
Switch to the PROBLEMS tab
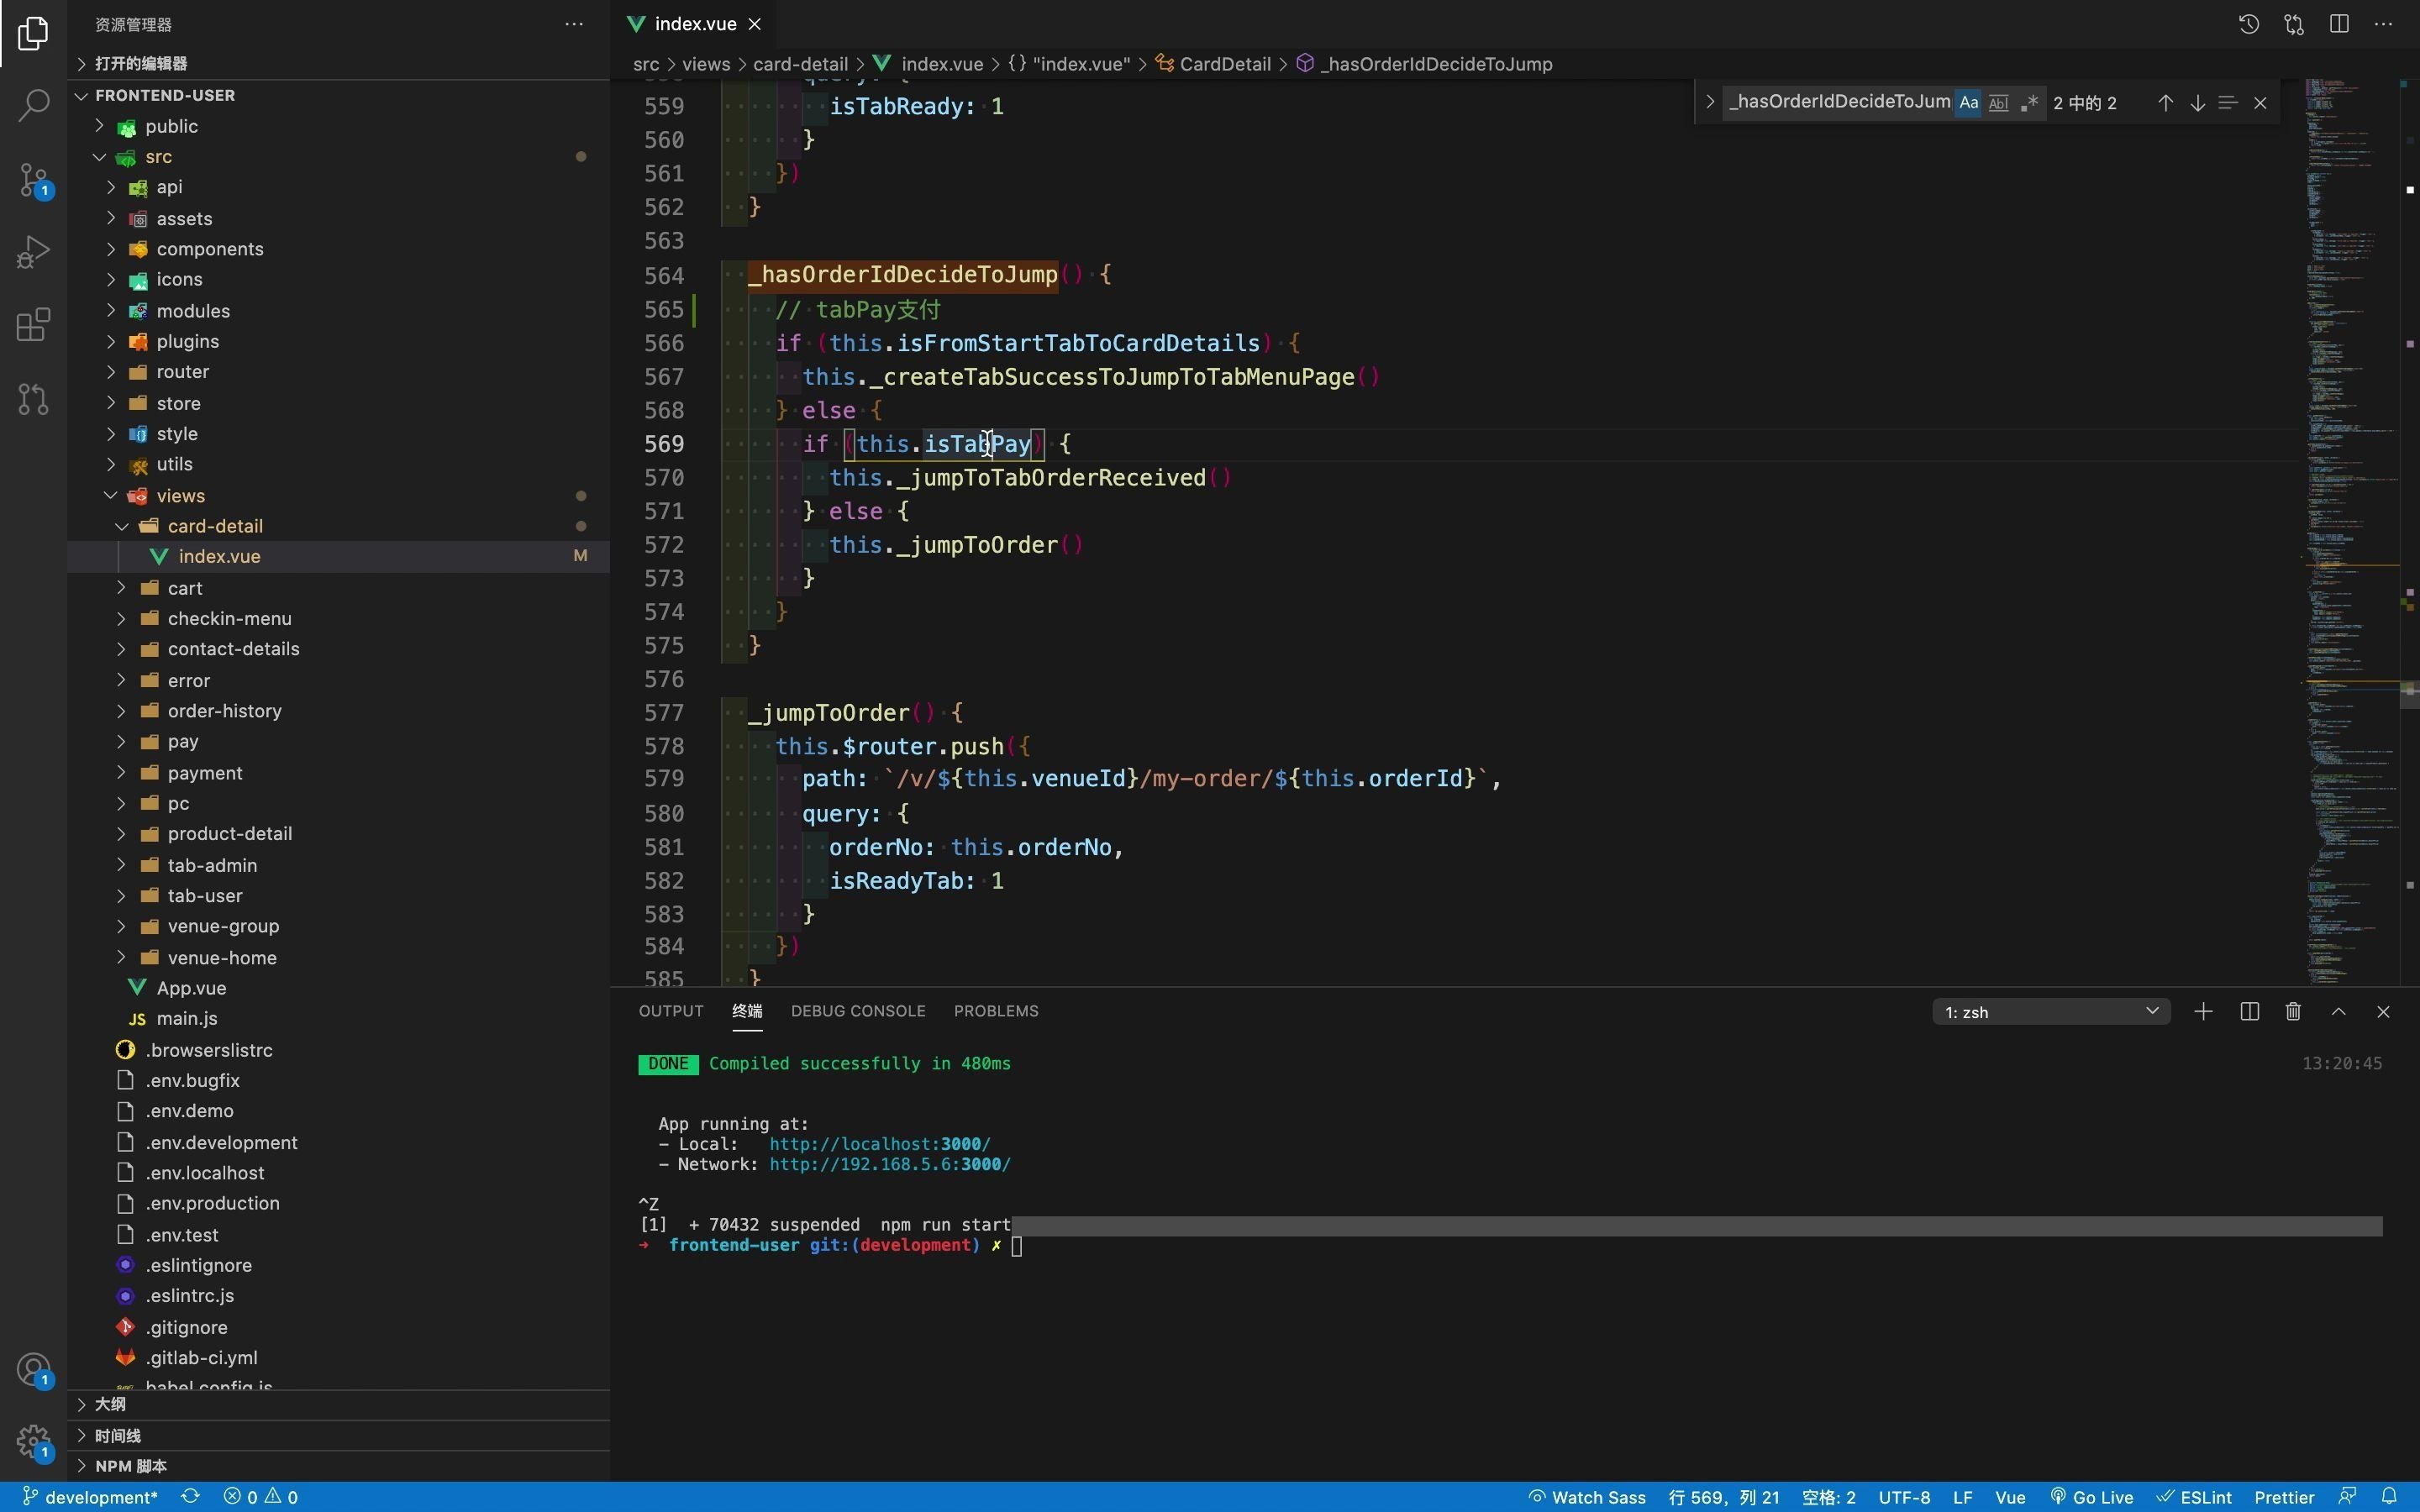[996, 1011]
